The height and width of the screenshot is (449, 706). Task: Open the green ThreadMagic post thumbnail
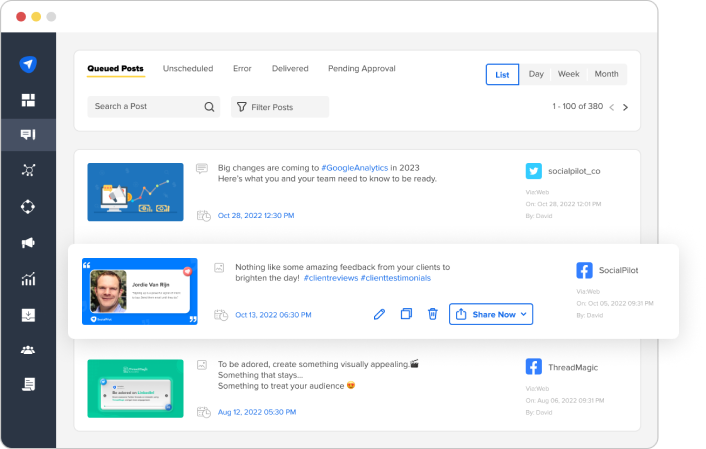136,388
